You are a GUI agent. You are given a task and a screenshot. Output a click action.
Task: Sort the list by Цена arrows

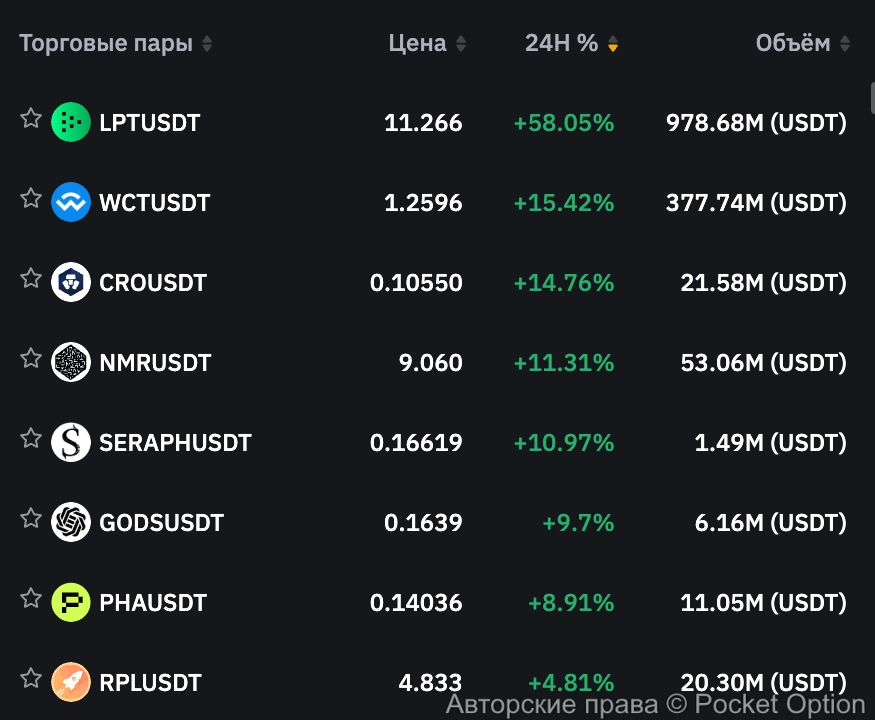point(461,44)
